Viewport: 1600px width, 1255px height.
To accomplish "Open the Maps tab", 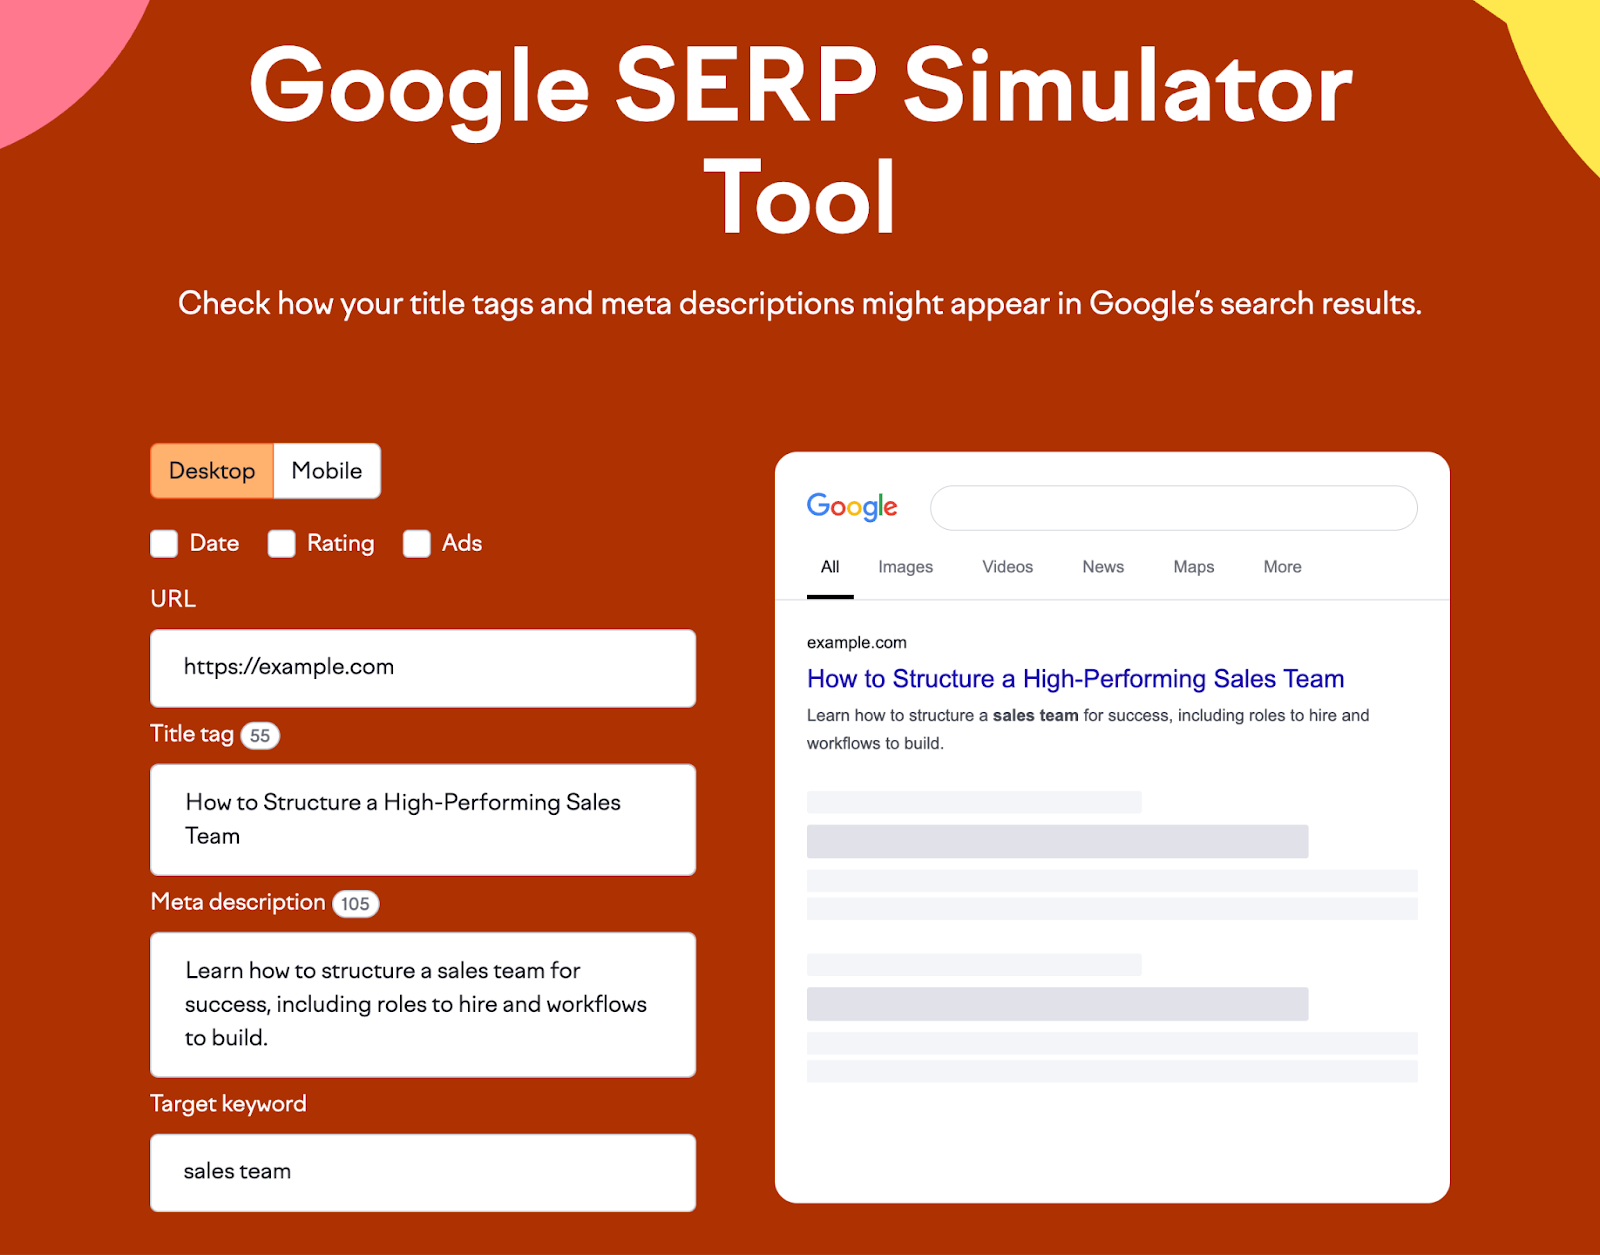I will [x=1192, y=567].
